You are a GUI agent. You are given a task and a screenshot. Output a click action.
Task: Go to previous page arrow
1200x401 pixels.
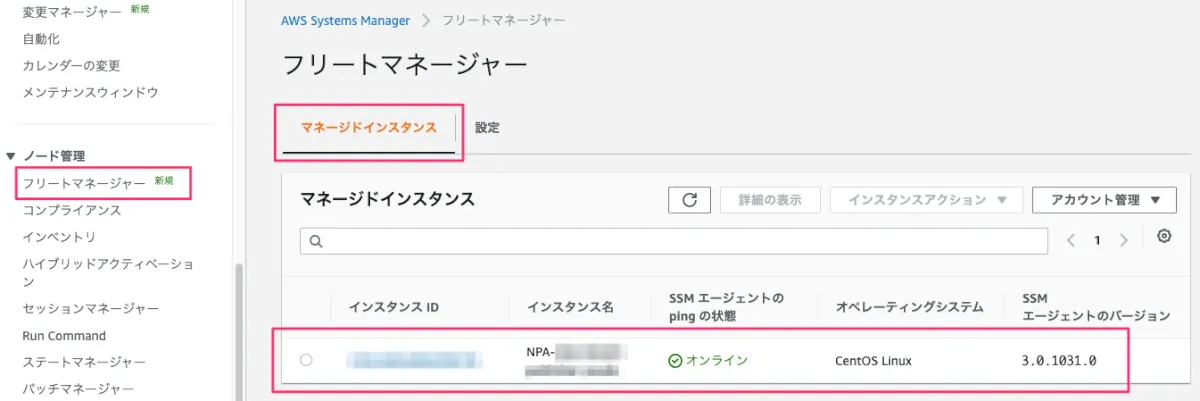(1071, 240)
